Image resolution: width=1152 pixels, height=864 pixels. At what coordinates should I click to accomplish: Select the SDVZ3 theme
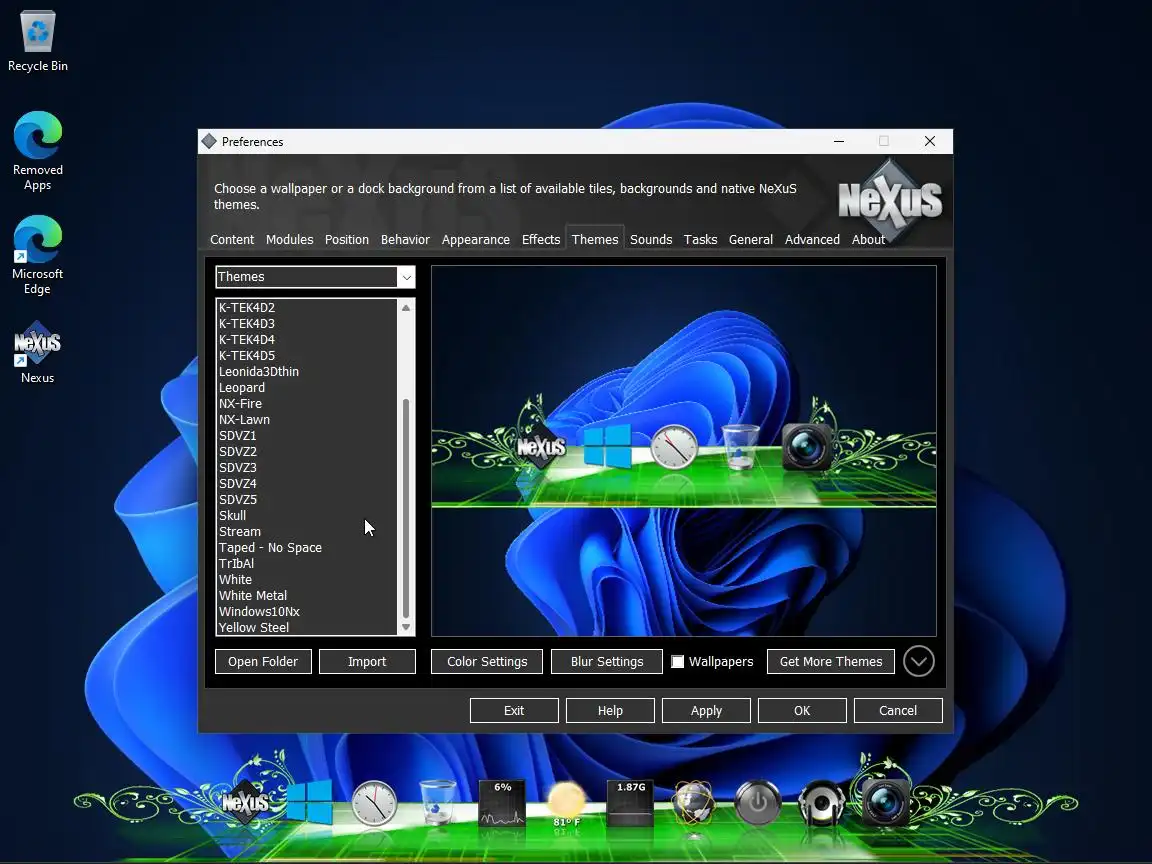pos(307,467)
